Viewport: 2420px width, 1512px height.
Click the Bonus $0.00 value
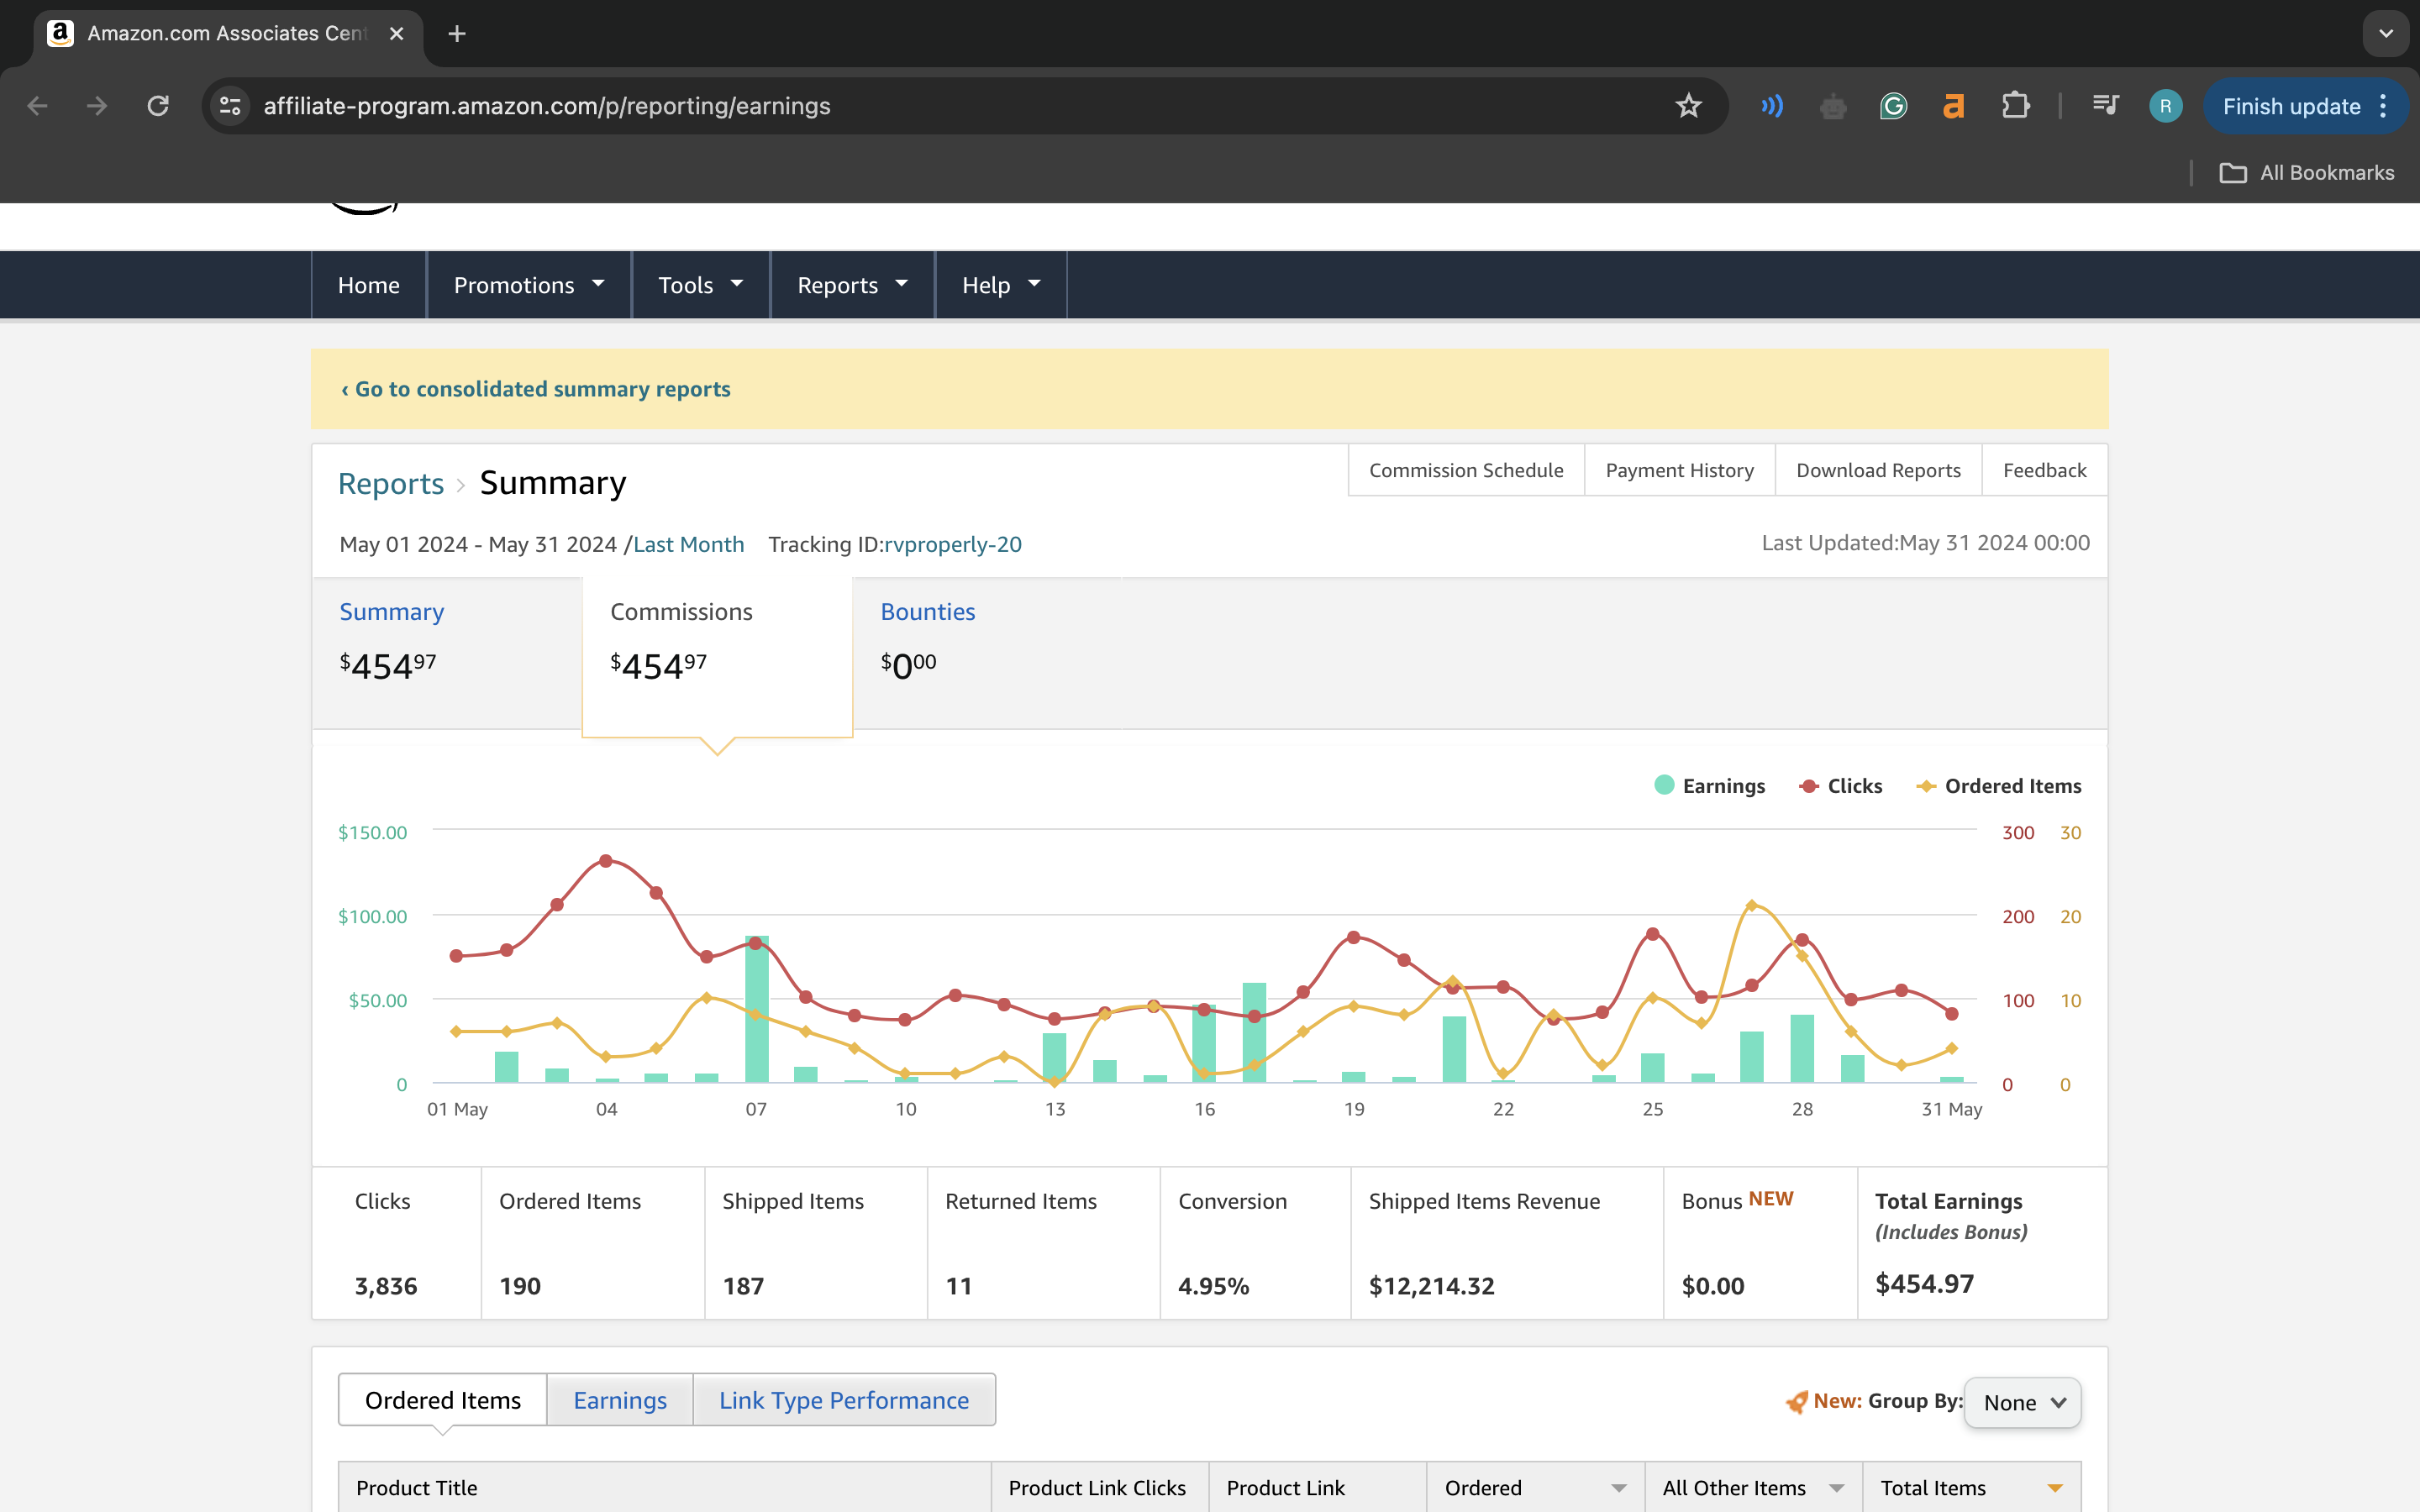1713,1286
